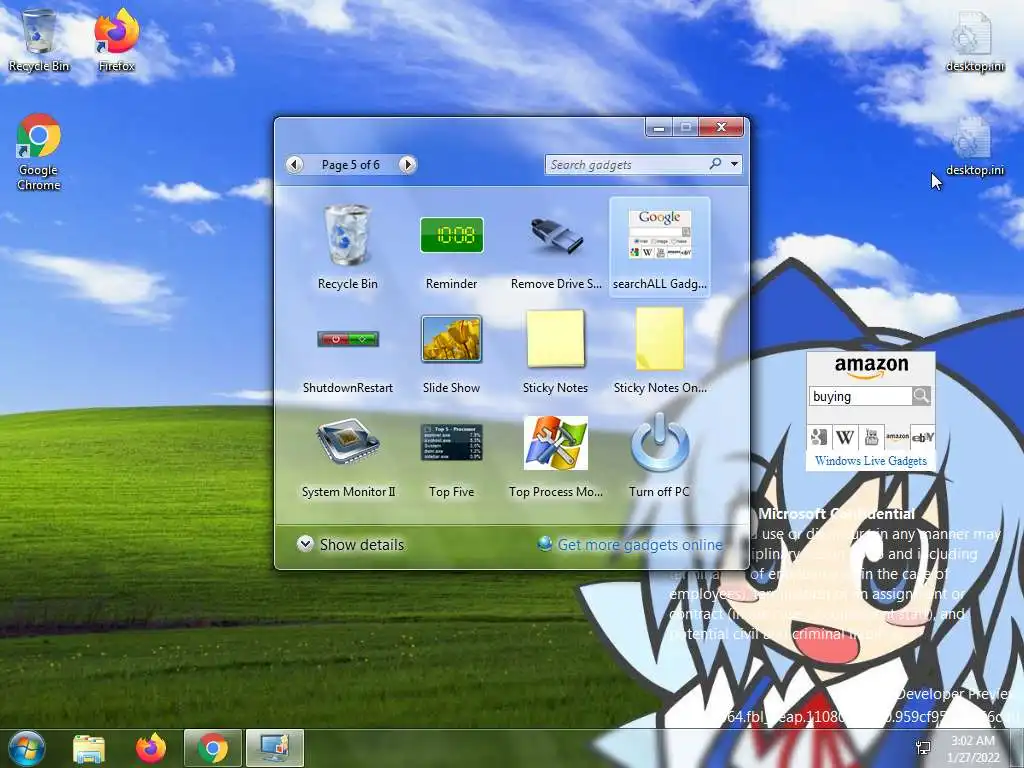This screenshot has height=768, width=1024.
Task: Pick the Turn off PC gadget
Action: (660, 456)
